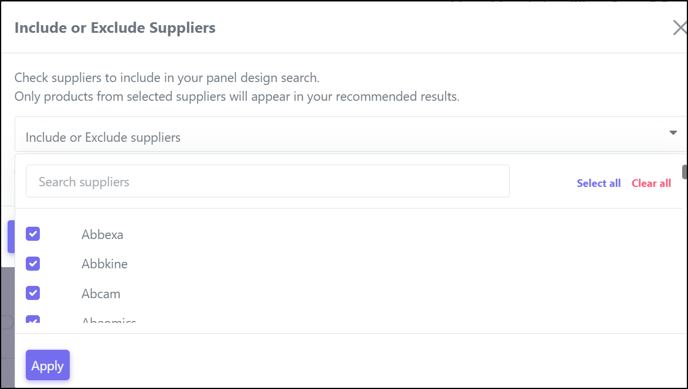Screen dimensions: 688x389
Task: Uncheck the Abbexa checkbox
Action: coord(33,234)
